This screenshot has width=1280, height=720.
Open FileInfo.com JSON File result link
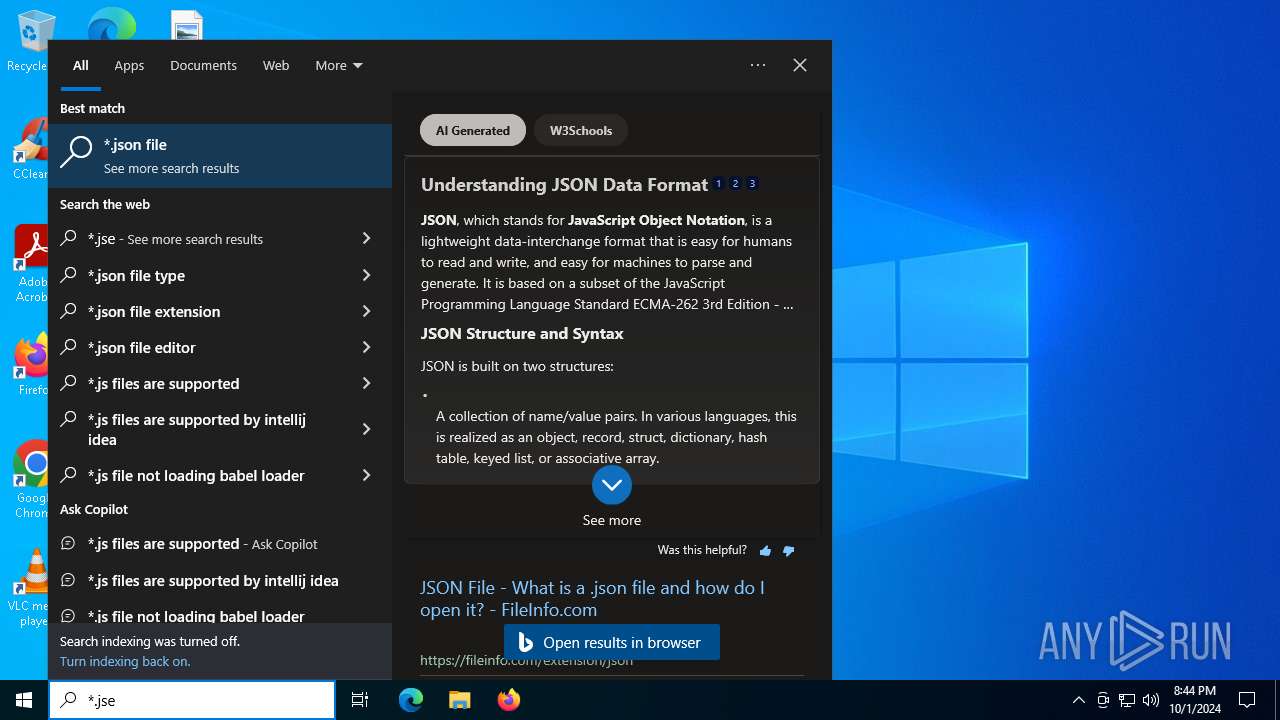coord(592,598)
